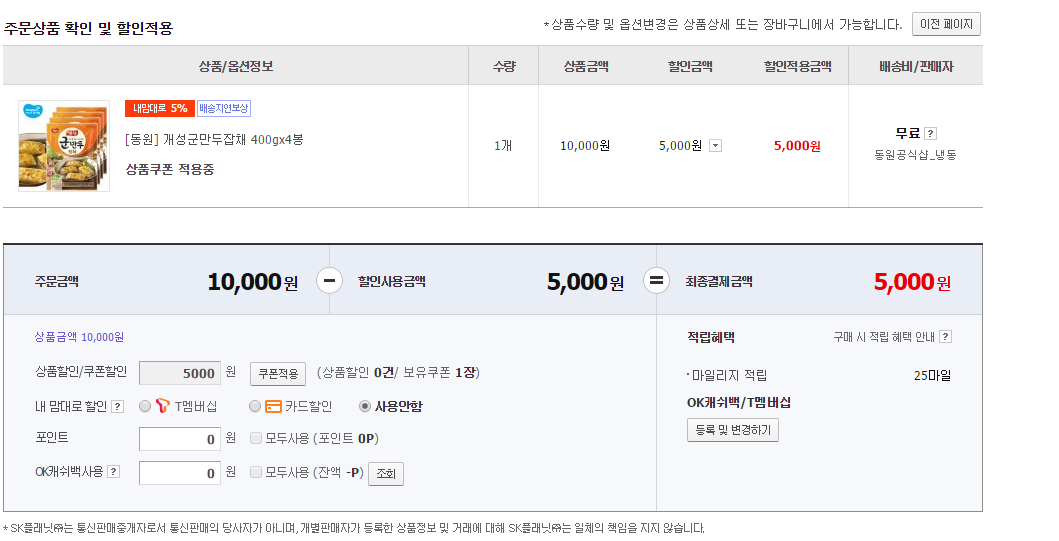Check 모두사용 for 포인트

point(256,438)
